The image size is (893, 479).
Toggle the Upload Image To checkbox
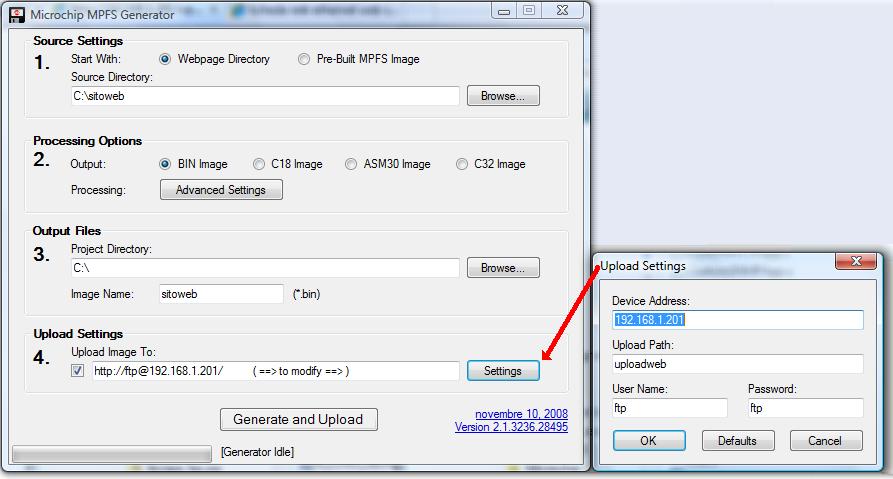[77, 371]
